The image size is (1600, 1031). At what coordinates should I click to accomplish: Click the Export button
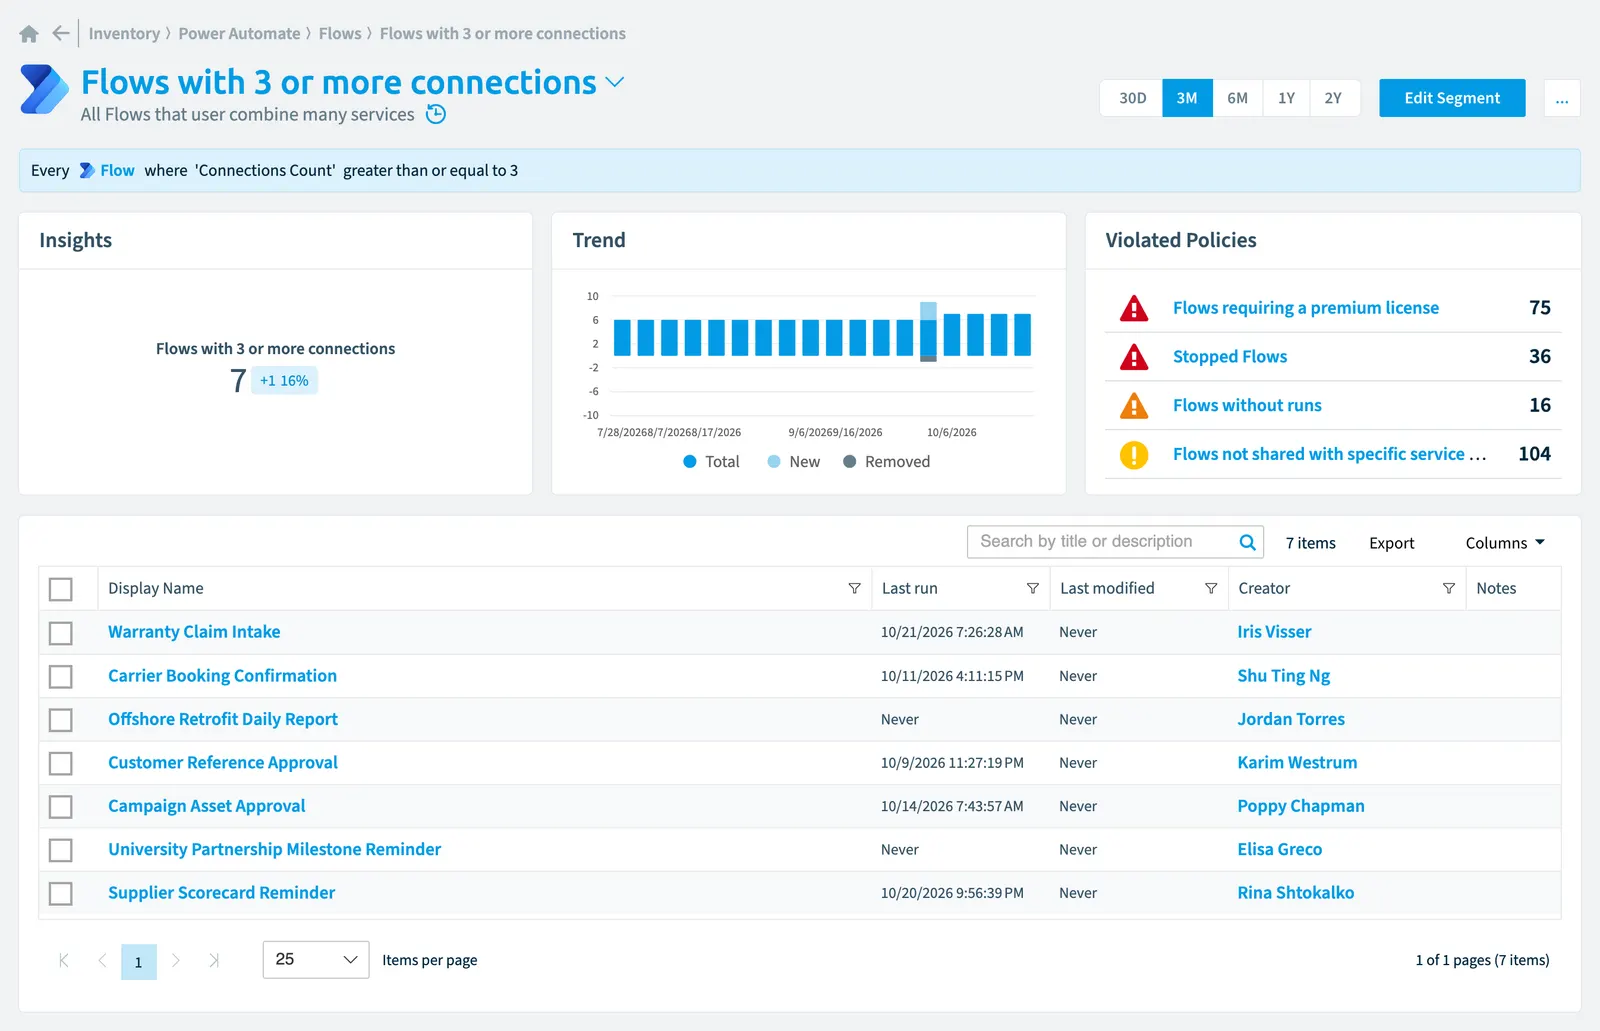click(1391, 543)
